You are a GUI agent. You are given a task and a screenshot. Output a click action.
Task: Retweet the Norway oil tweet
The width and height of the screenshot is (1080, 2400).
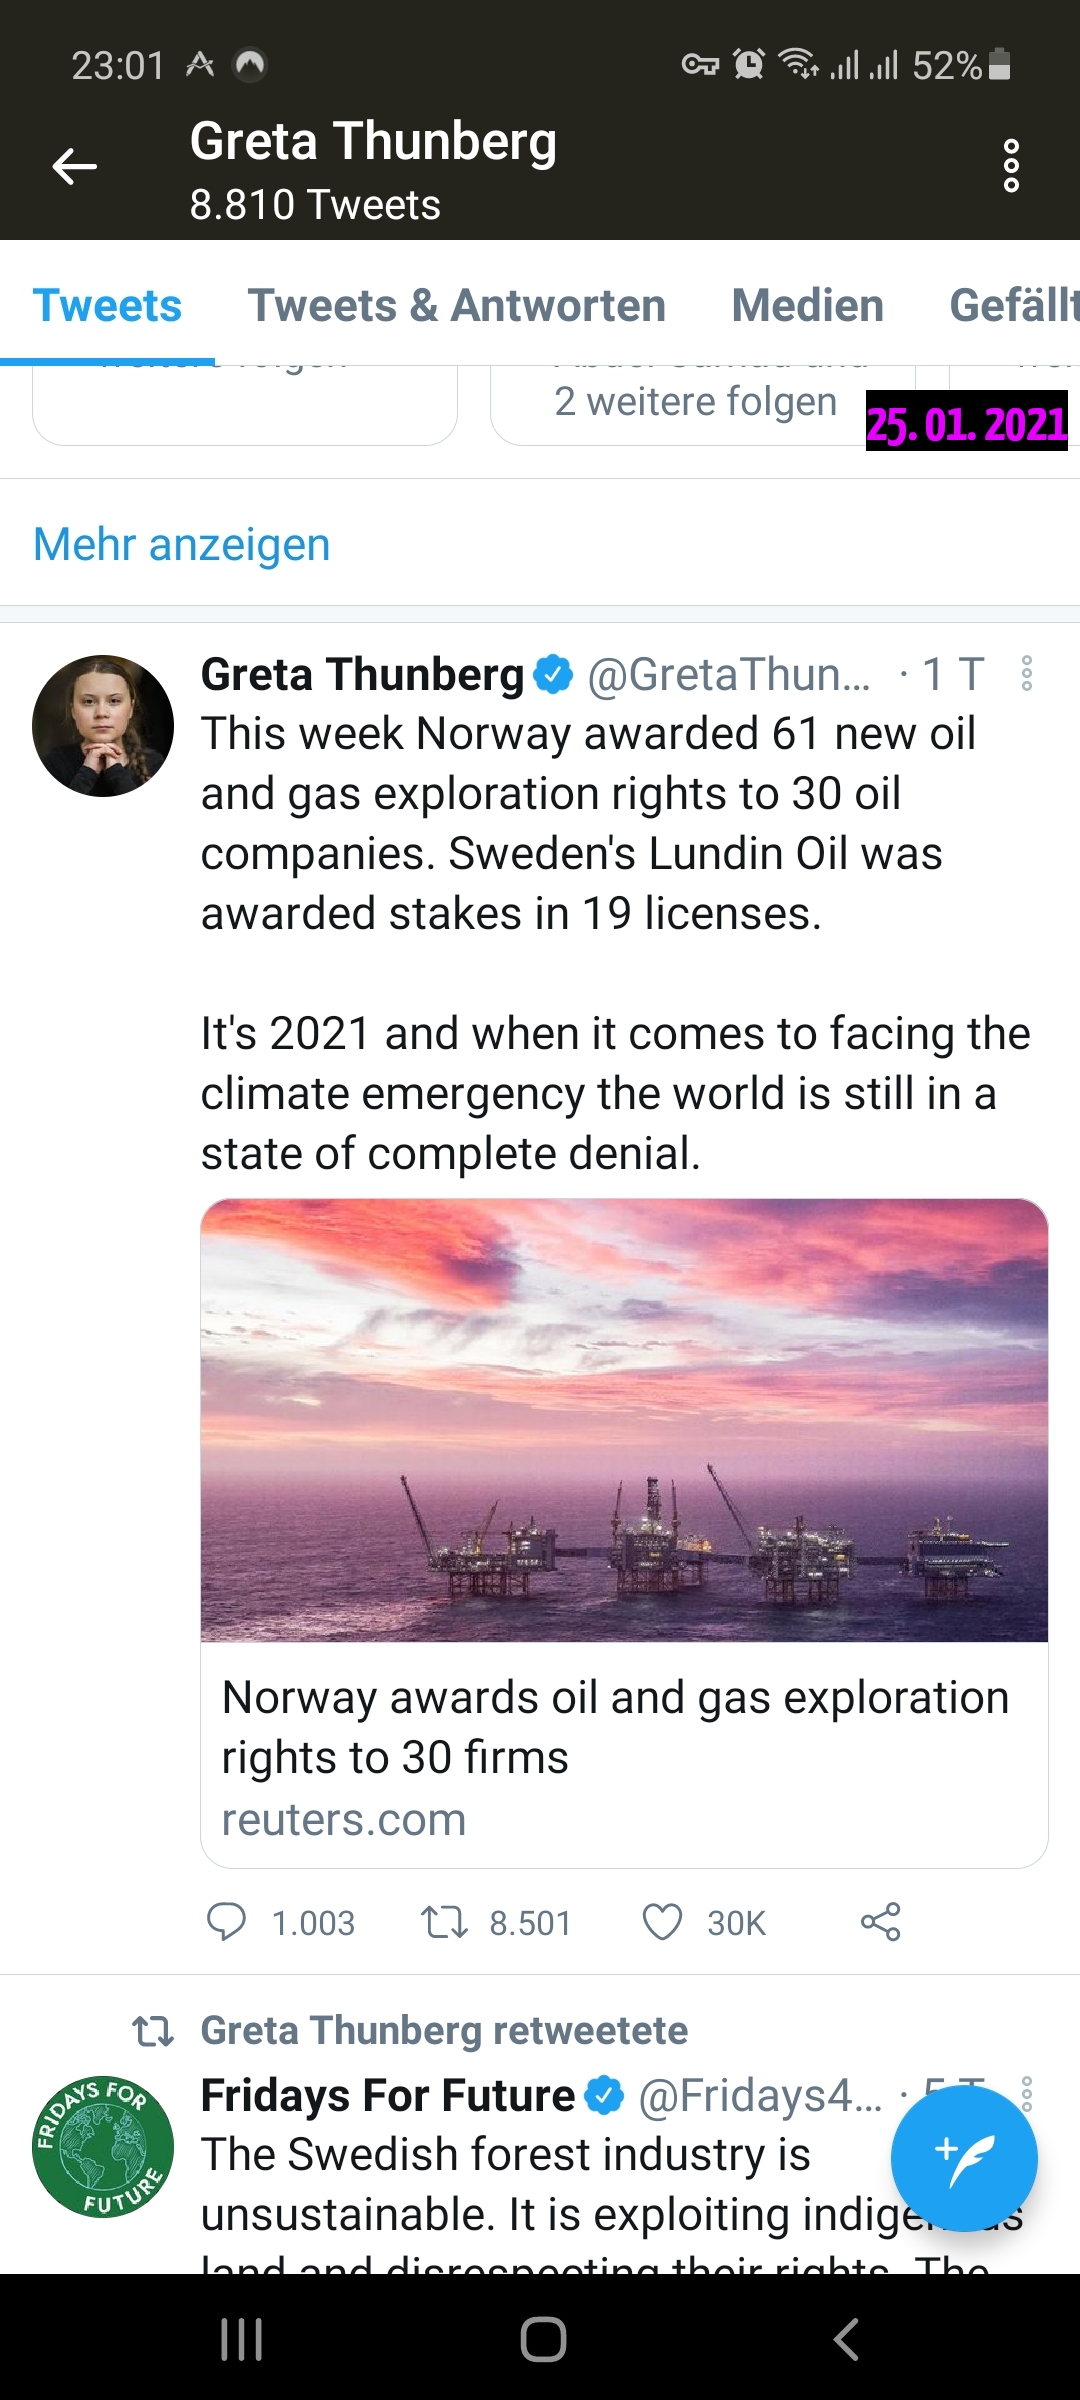(x=444, y=1922)
